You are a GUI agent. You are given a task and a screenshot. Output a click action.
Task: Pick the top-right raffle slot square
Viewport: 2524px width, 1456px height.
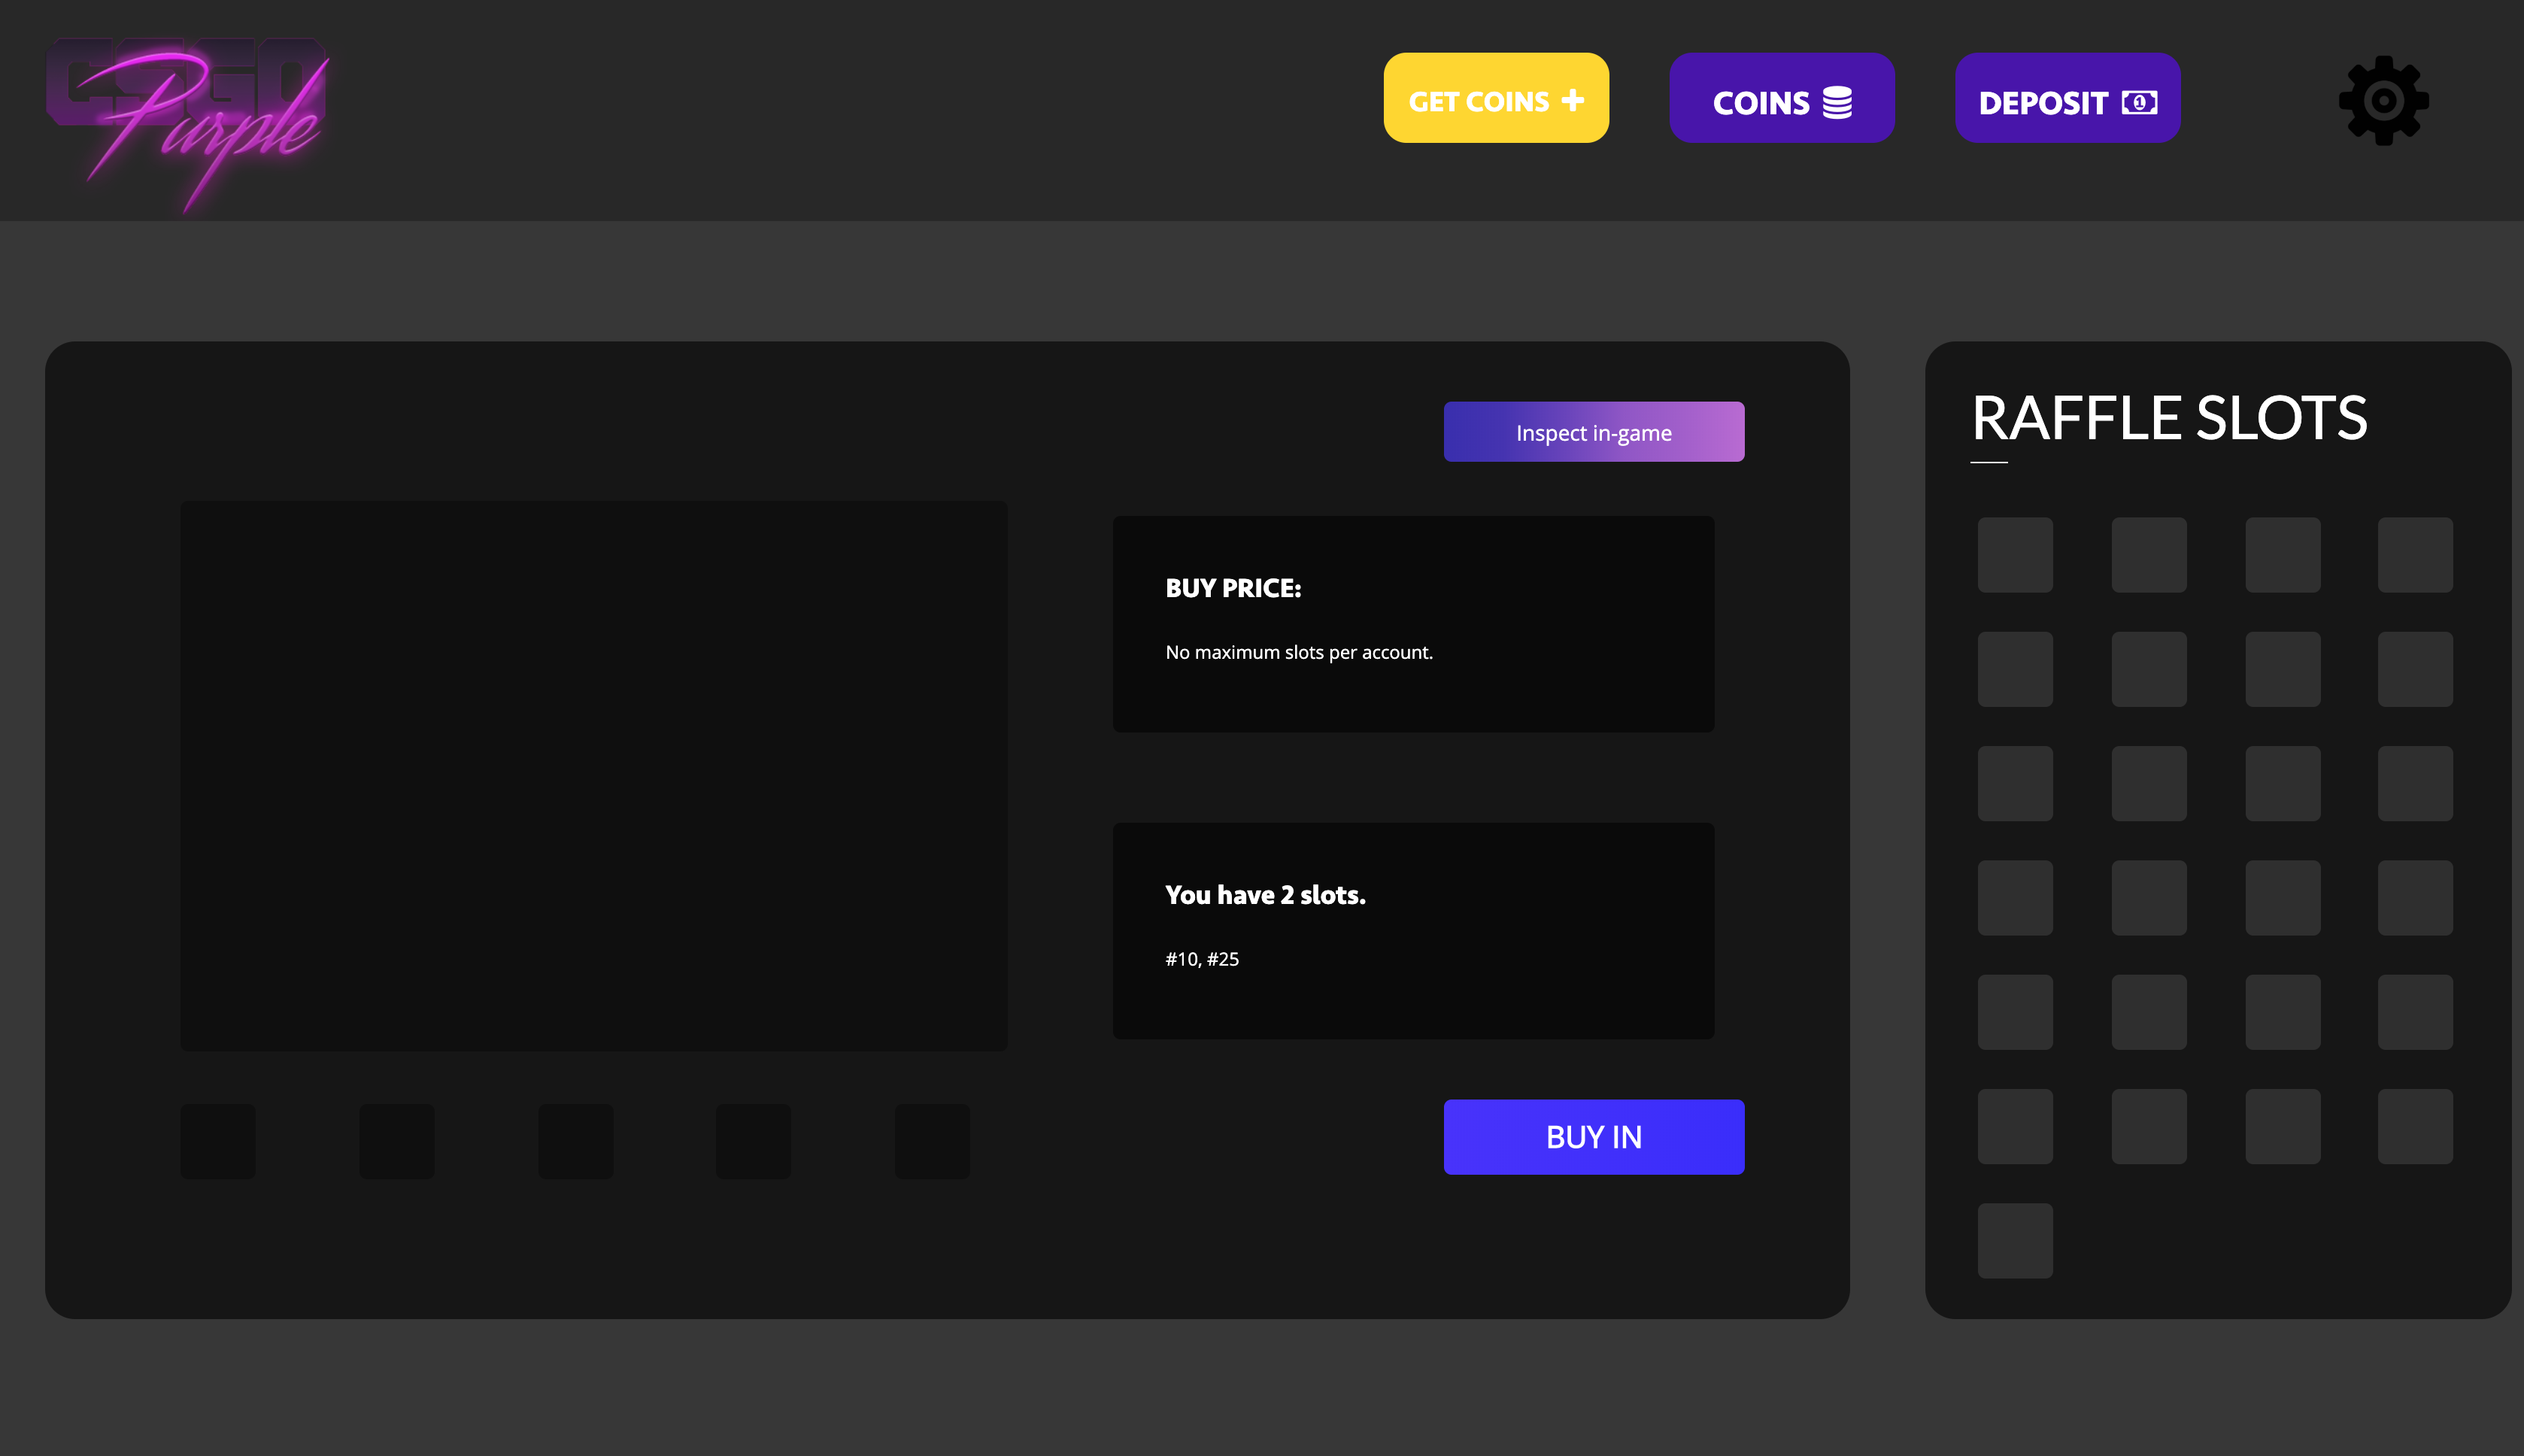[2415, 555]
